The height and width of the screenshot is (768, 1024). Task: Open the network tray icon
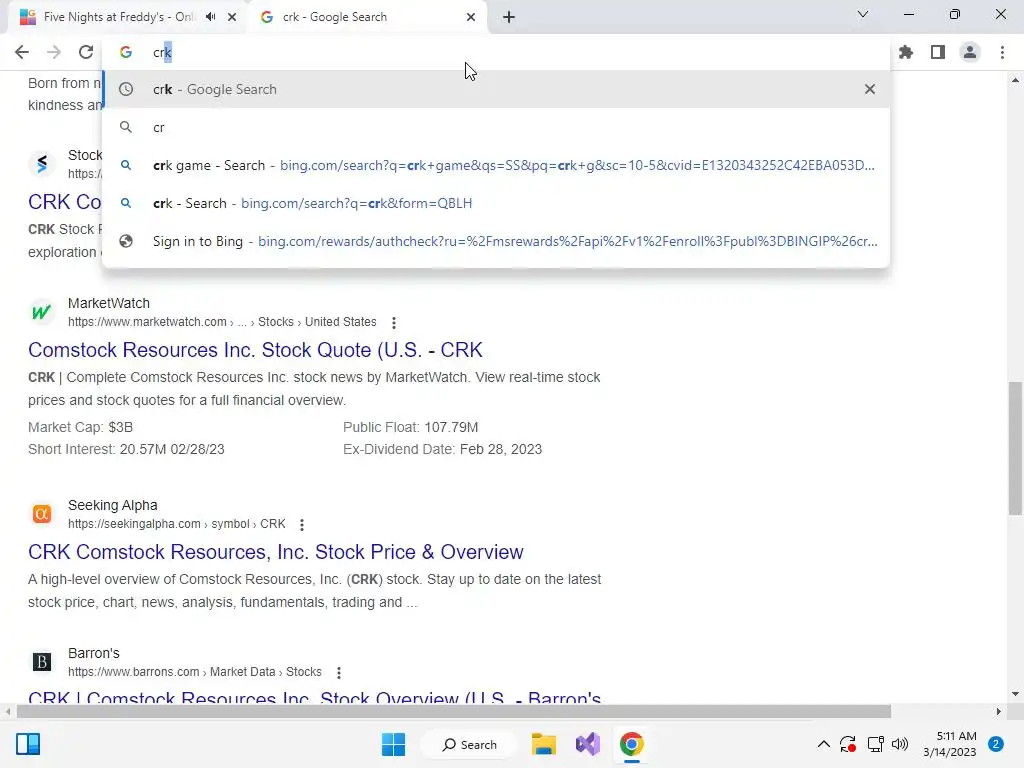[x=875, y=744]
